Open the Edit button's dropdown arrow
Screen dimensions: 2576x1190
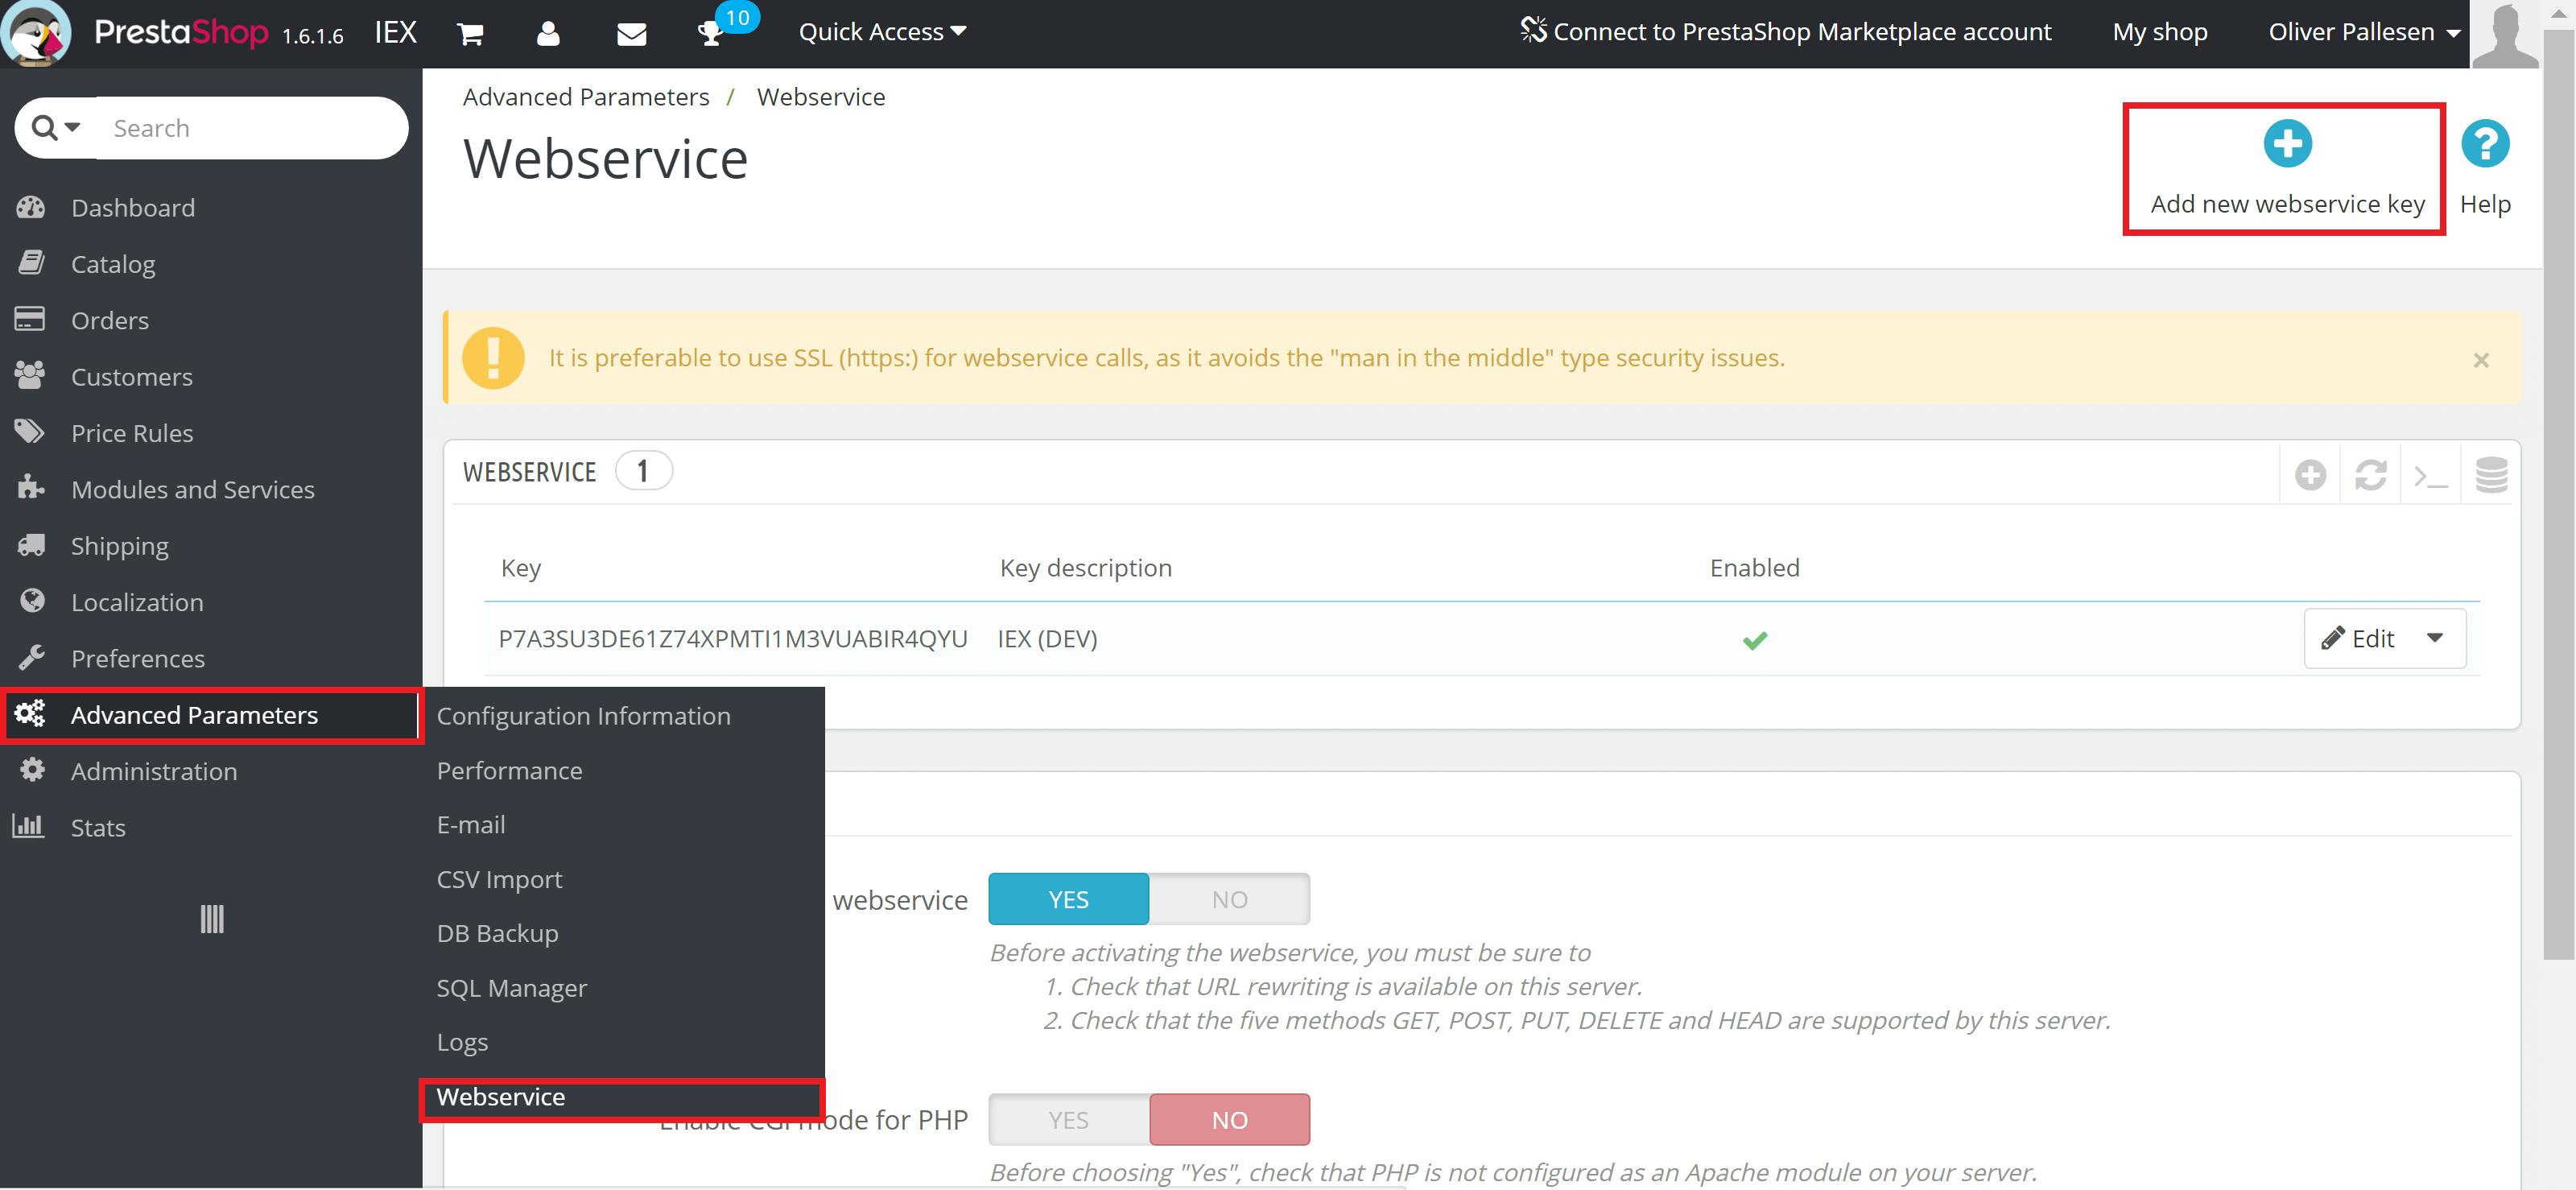2435,638
